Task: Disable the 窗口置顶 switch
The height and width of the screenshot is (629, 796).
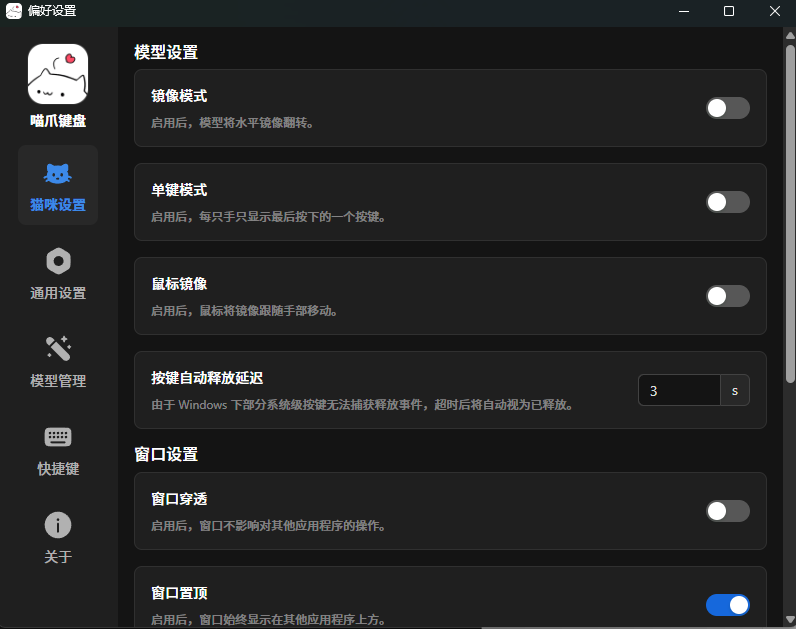Action: pyautogui.click(x=727, y=605)
